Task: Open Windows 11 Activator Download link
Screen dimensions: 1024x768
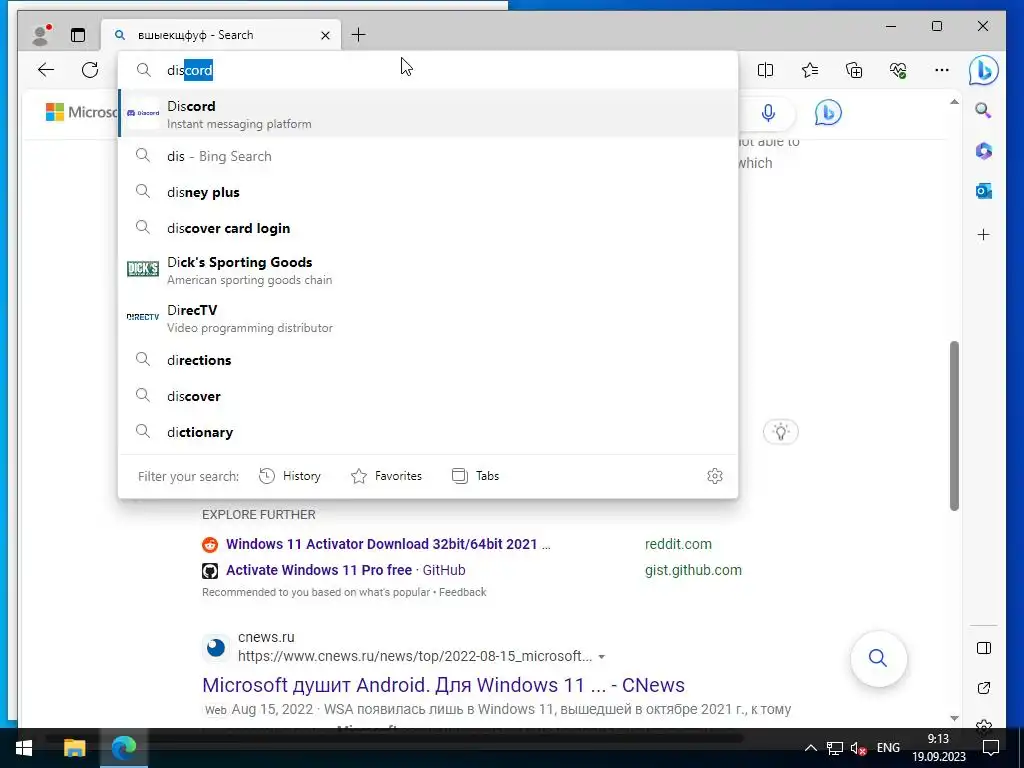Action: [388, 544]
